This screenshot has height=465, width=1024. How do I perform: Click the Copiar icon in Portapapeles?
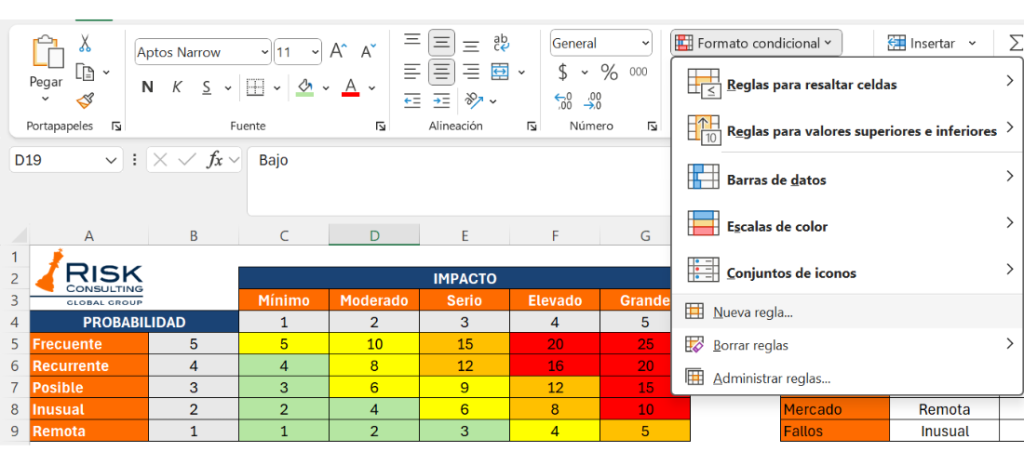tap(85, 72)
